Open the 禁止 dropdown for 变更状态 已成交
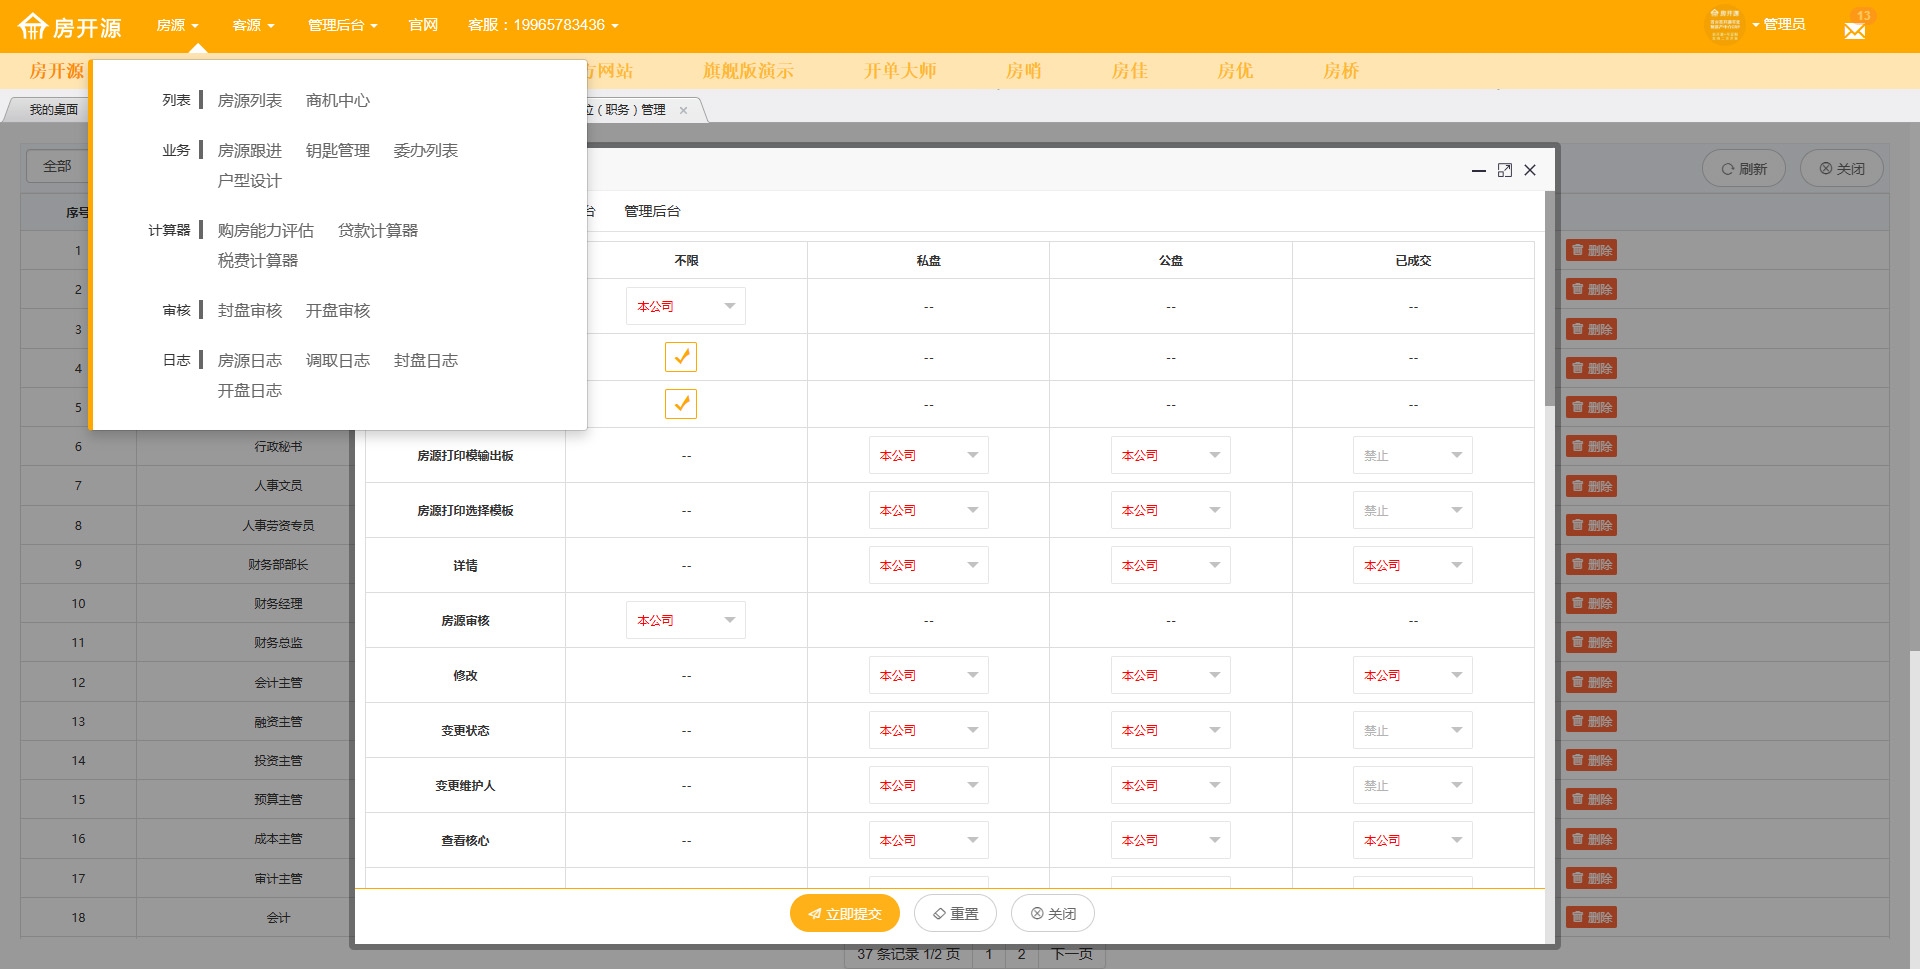The width and height of the screenshot is (1920, 969). [x=1412, y=730]
